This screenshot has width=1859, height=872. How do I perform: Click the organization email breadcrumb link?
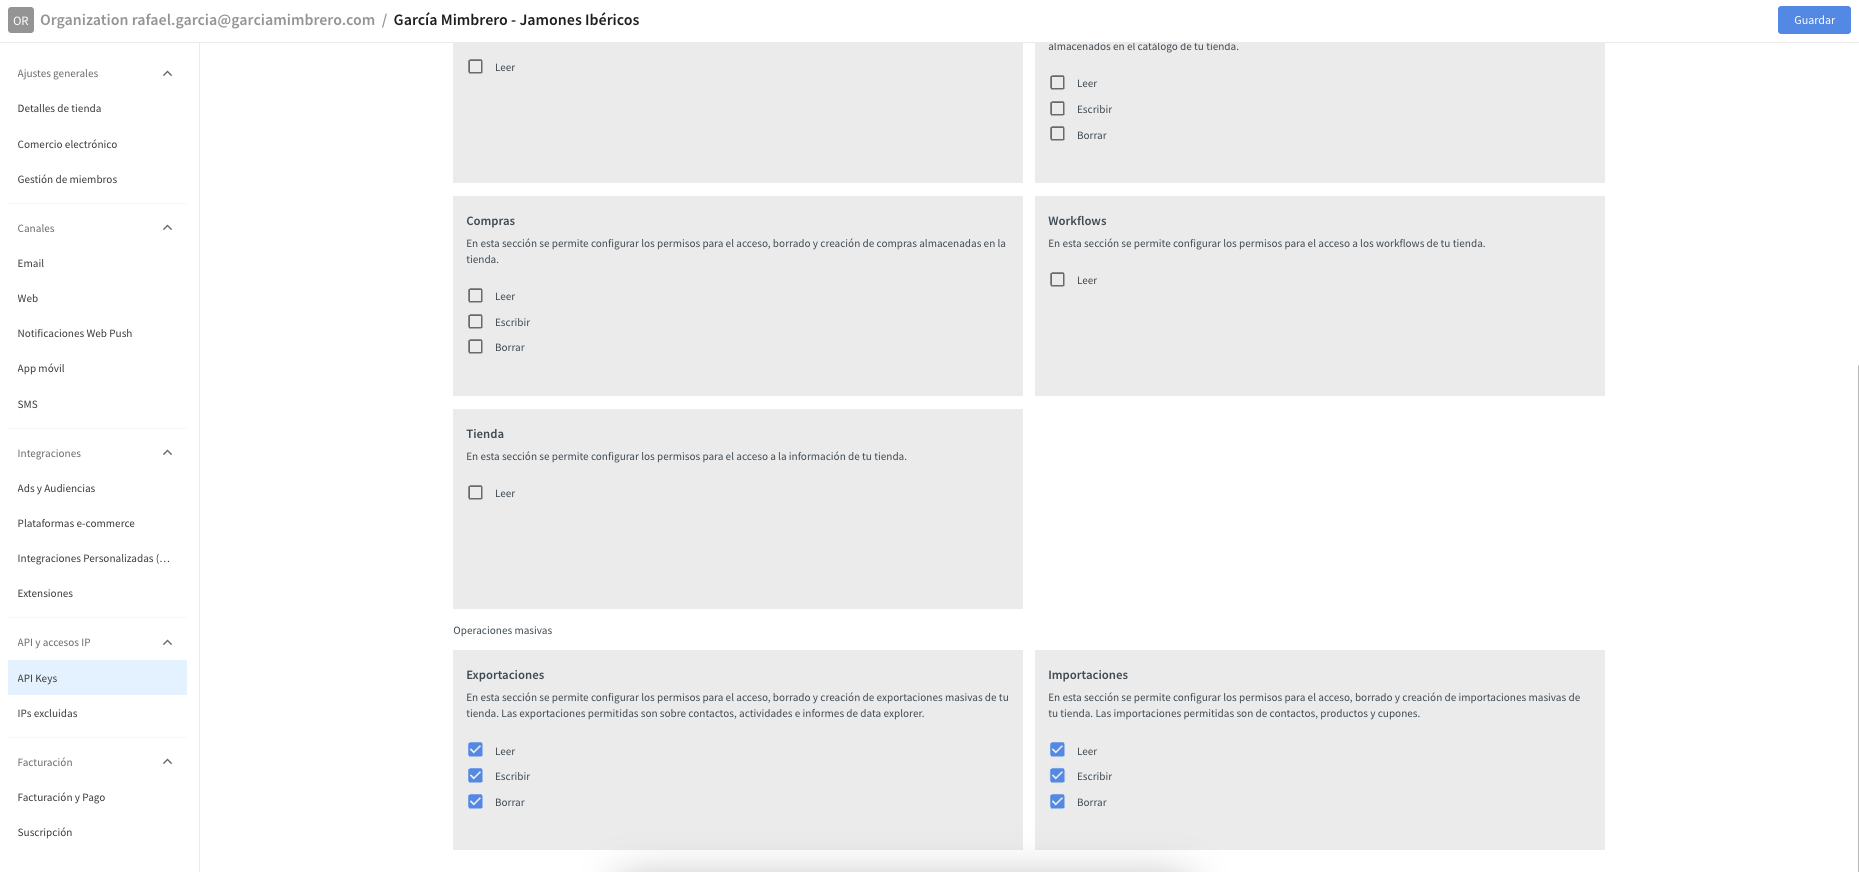pos(207,20)
